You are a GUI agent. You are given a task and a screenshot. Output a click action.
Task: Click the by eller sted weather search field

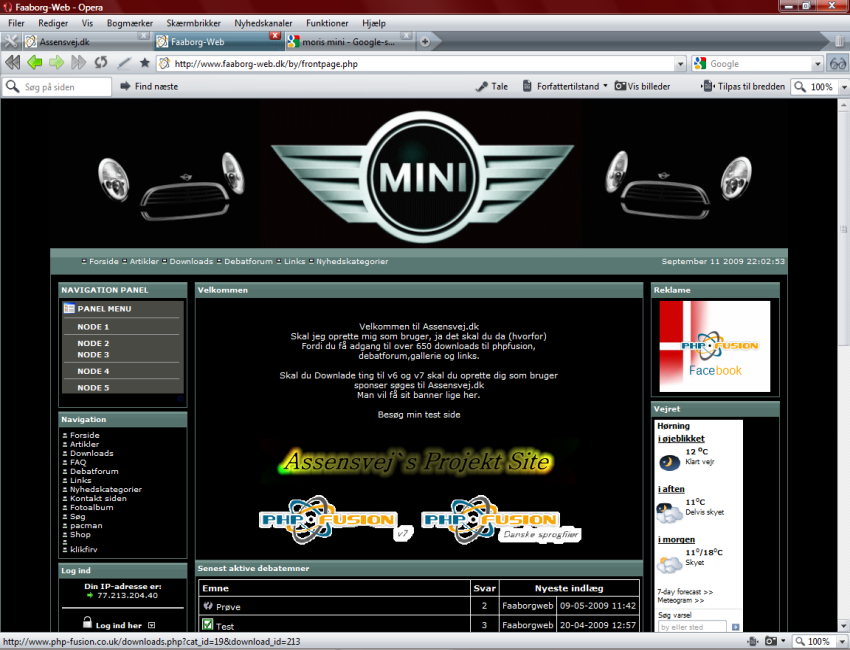point(692,627)
